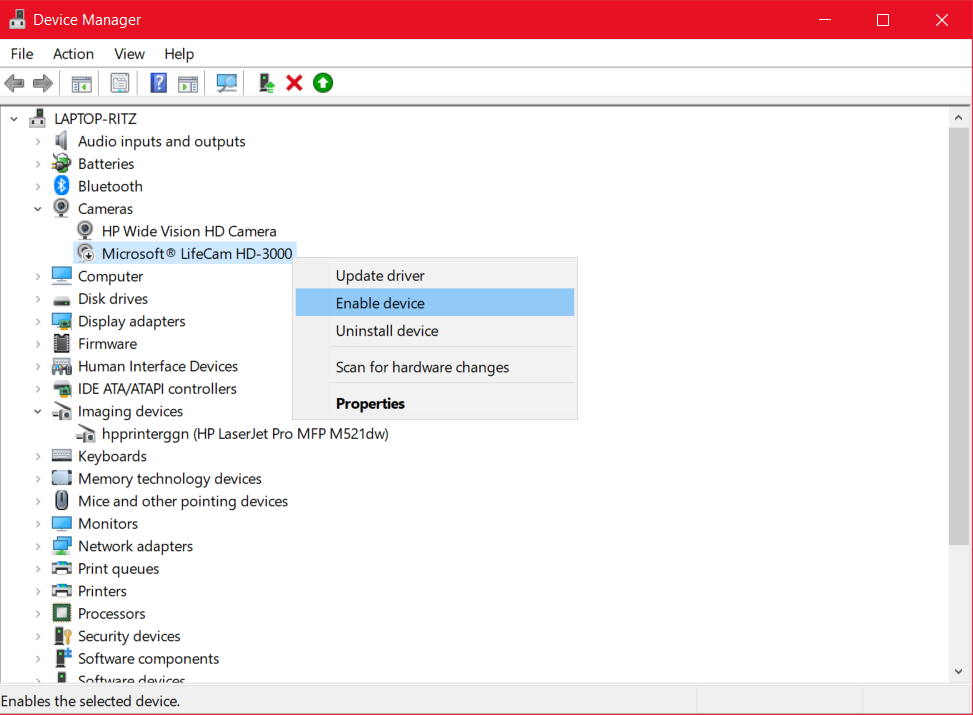Select the Disk drives label
The width and height of the screenshot is (973, 715).
coord(113,299)
